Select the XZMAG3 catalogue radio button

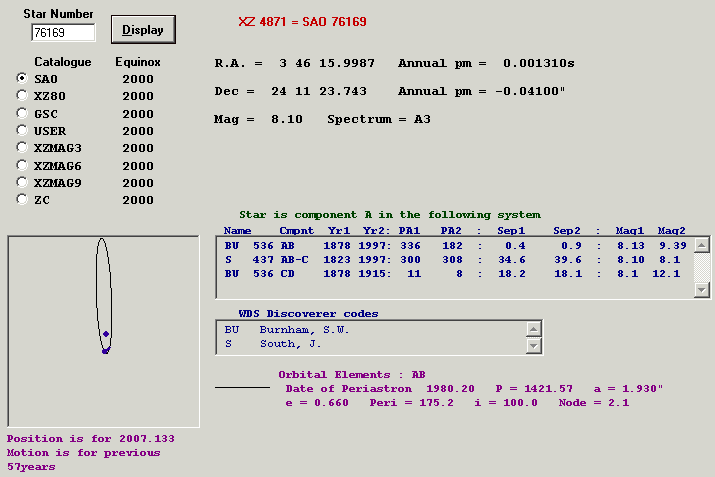coord(21,147)
